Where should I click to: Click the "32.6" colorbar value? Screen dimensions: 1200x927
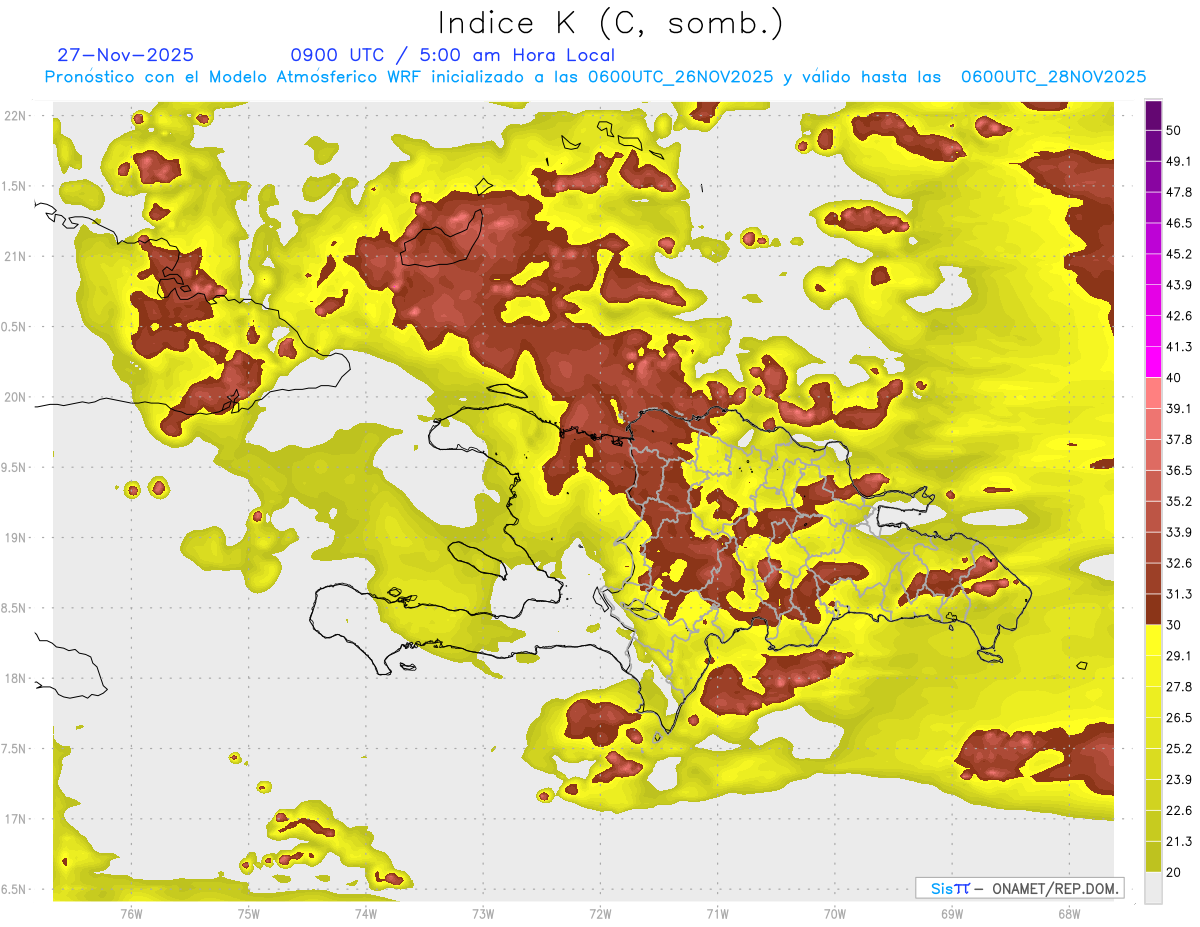click(1179, 563)
